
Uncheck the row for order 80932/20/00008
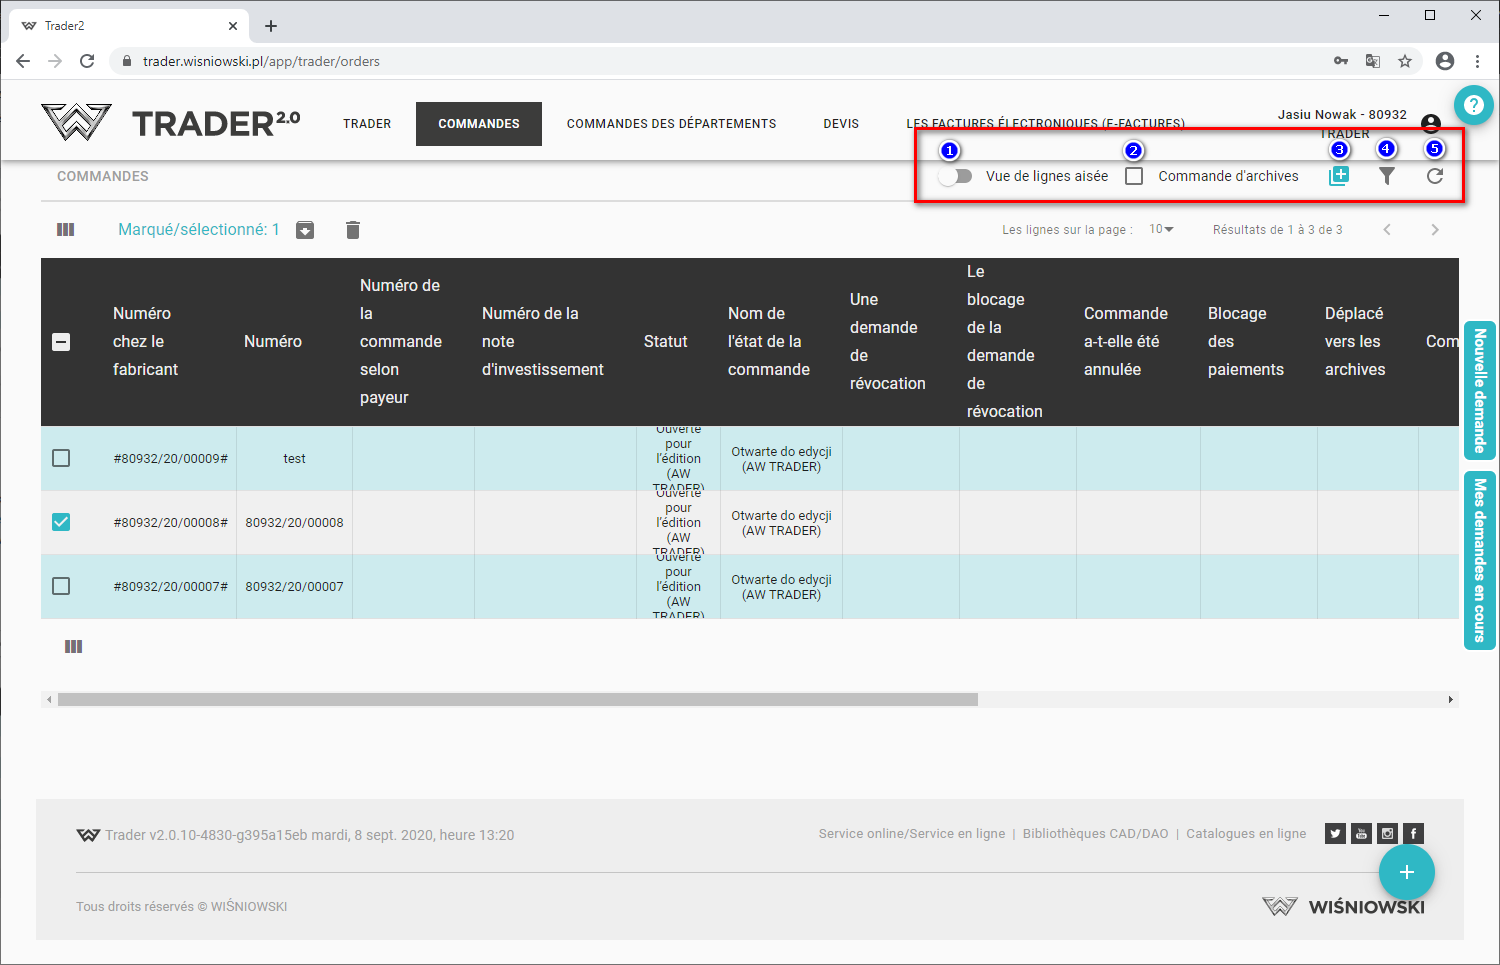[x=61, y=522]
